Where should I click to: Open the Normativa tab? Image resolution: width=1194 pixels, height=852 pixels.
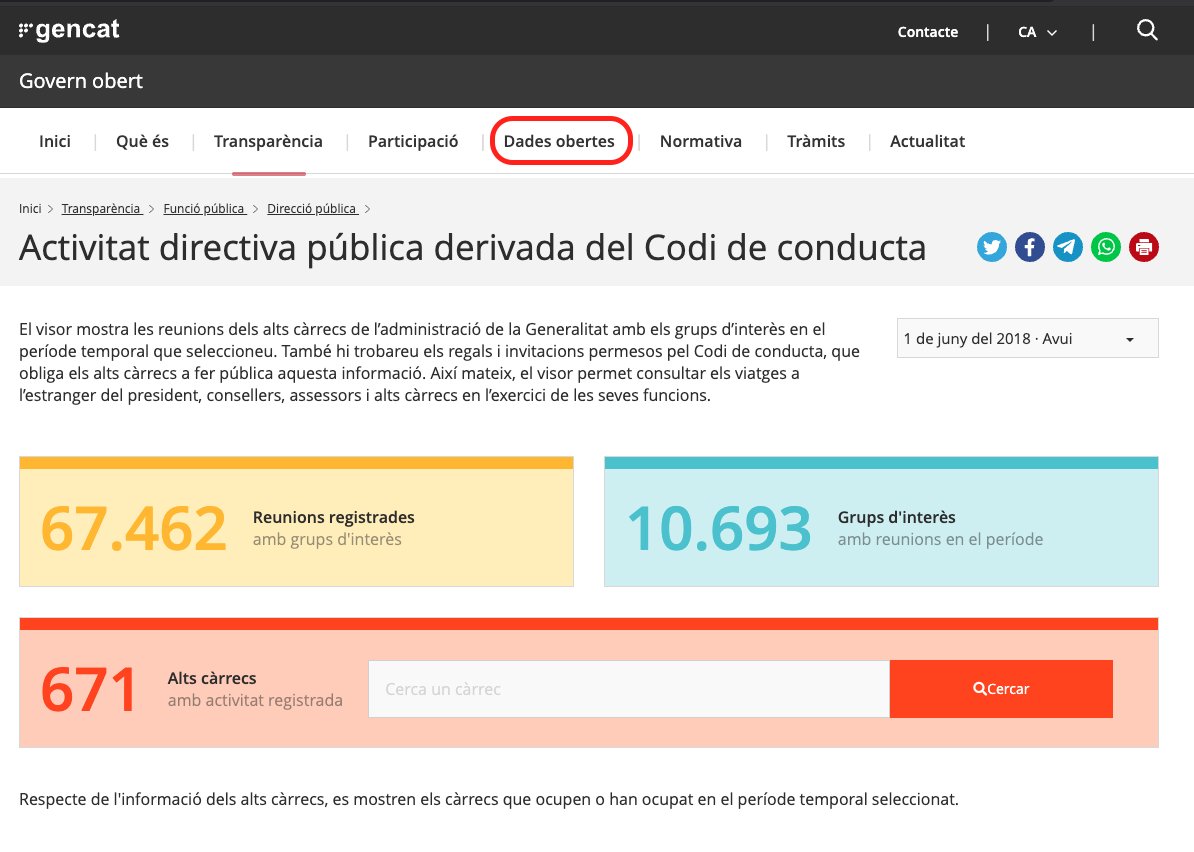[x=701, y=142]
